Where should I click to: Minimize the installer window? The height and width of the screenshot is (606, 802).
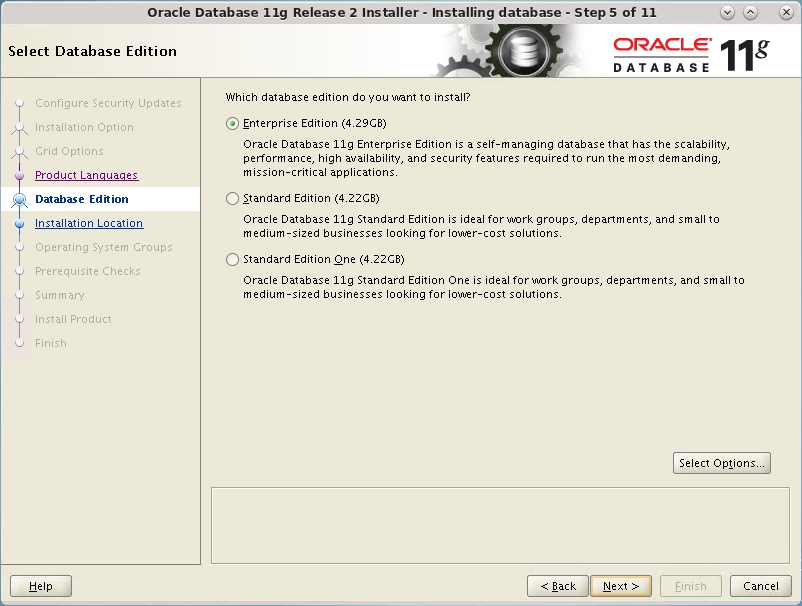727,13
